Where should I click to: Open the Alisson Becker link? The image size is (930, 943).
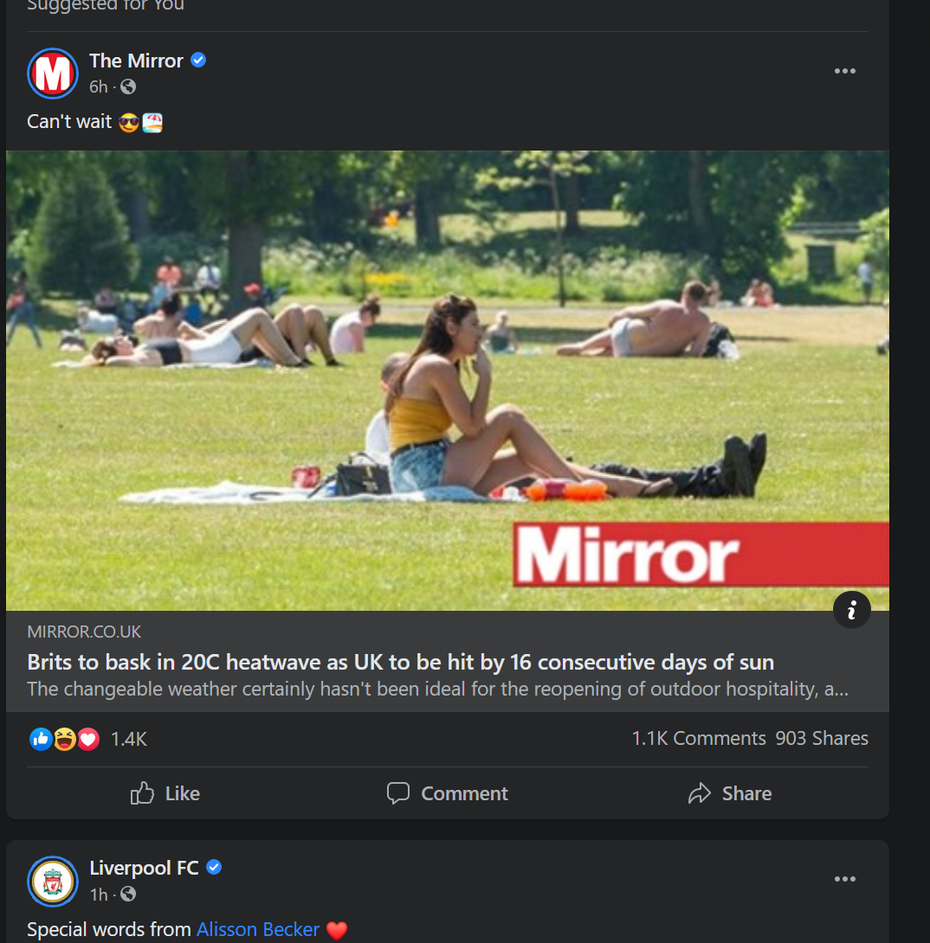point(258,929)
